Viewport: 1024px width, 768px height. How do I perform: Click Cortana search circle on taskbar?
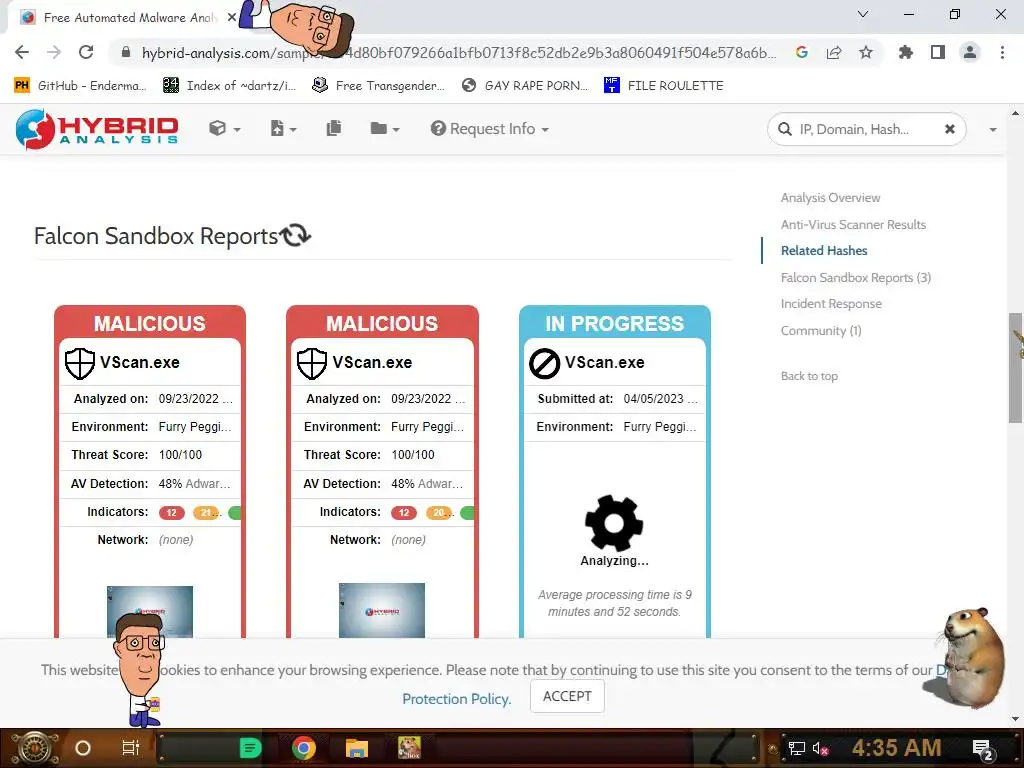coord(83,748)
